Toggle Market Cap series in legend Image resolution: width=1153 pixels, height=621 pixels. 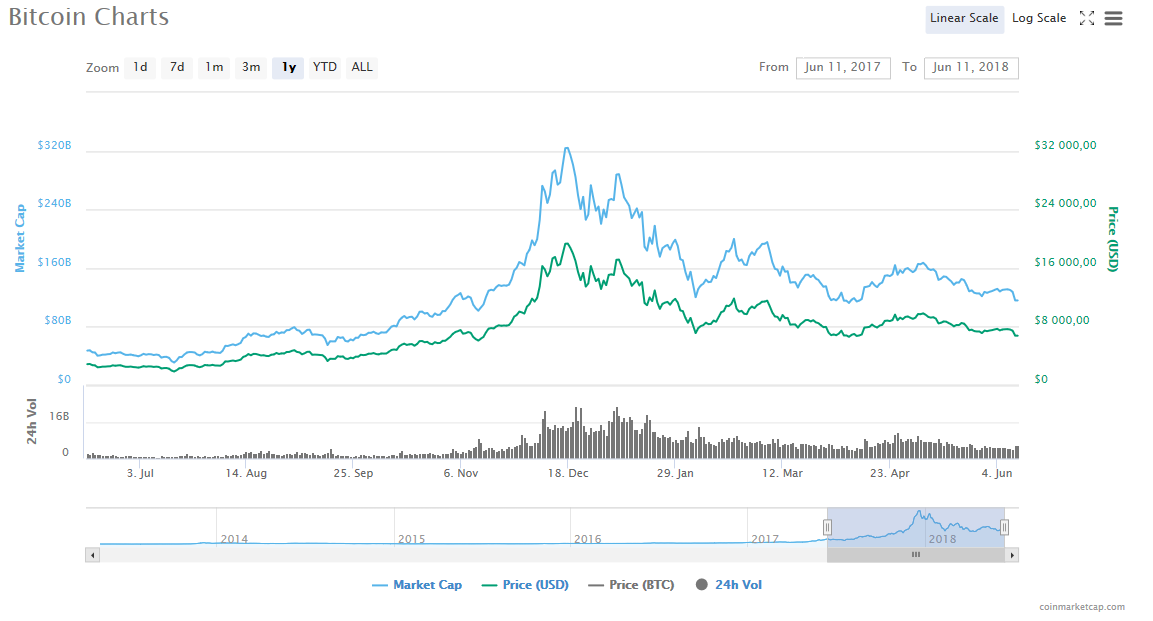pos(417,585)
